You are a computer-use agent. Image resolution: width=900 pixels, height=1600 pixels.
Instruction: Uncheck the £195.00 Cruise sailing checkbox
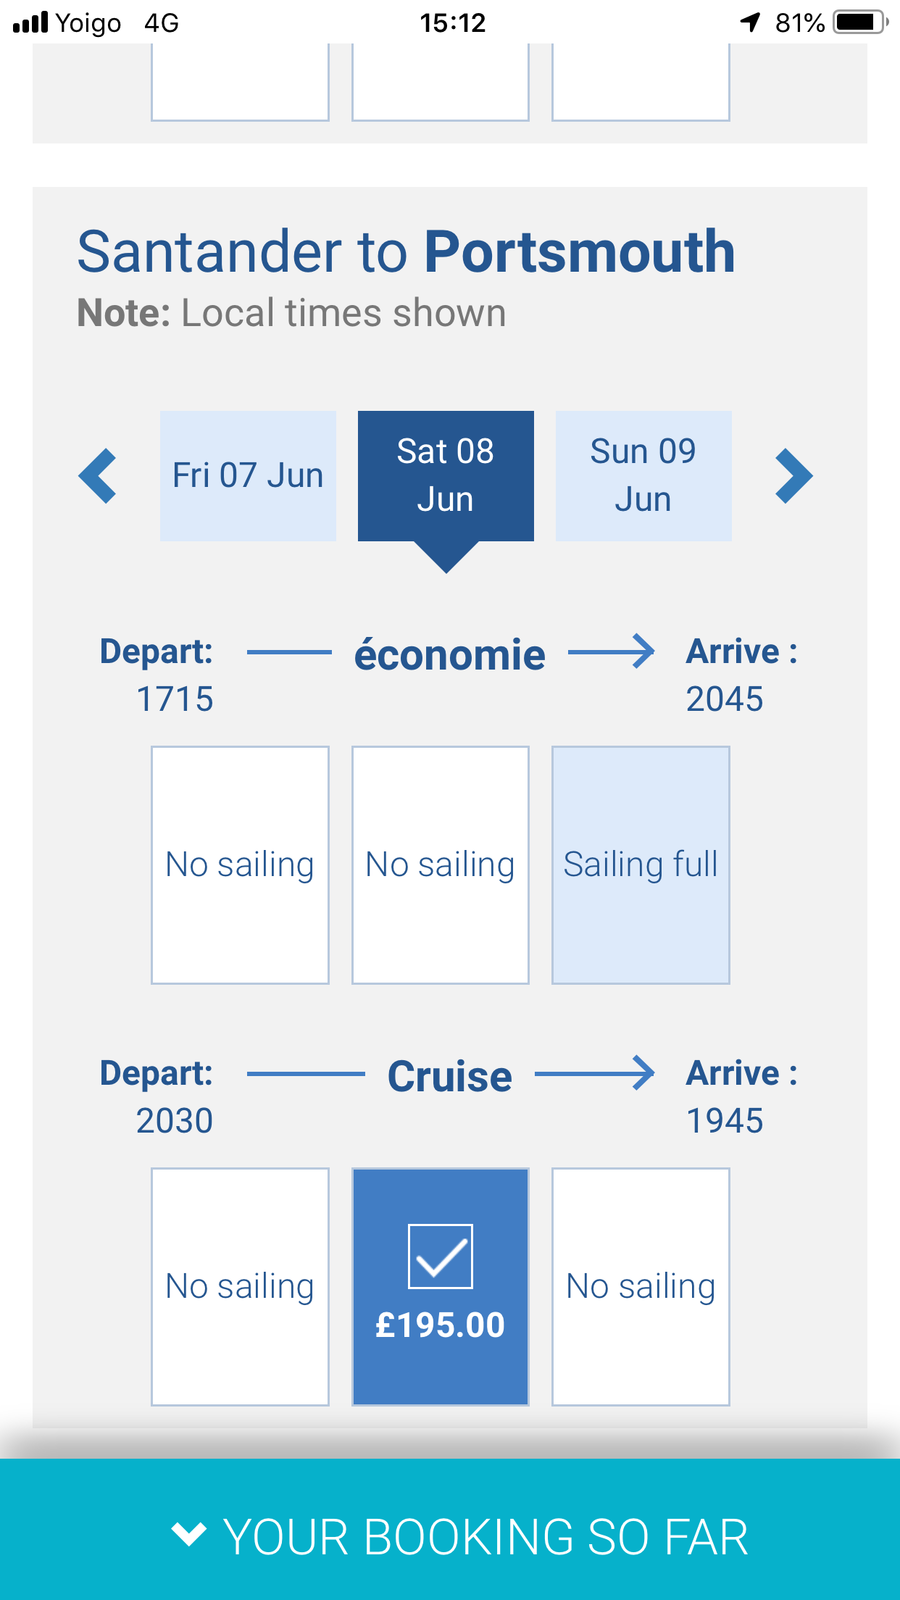coord(440,1256)
